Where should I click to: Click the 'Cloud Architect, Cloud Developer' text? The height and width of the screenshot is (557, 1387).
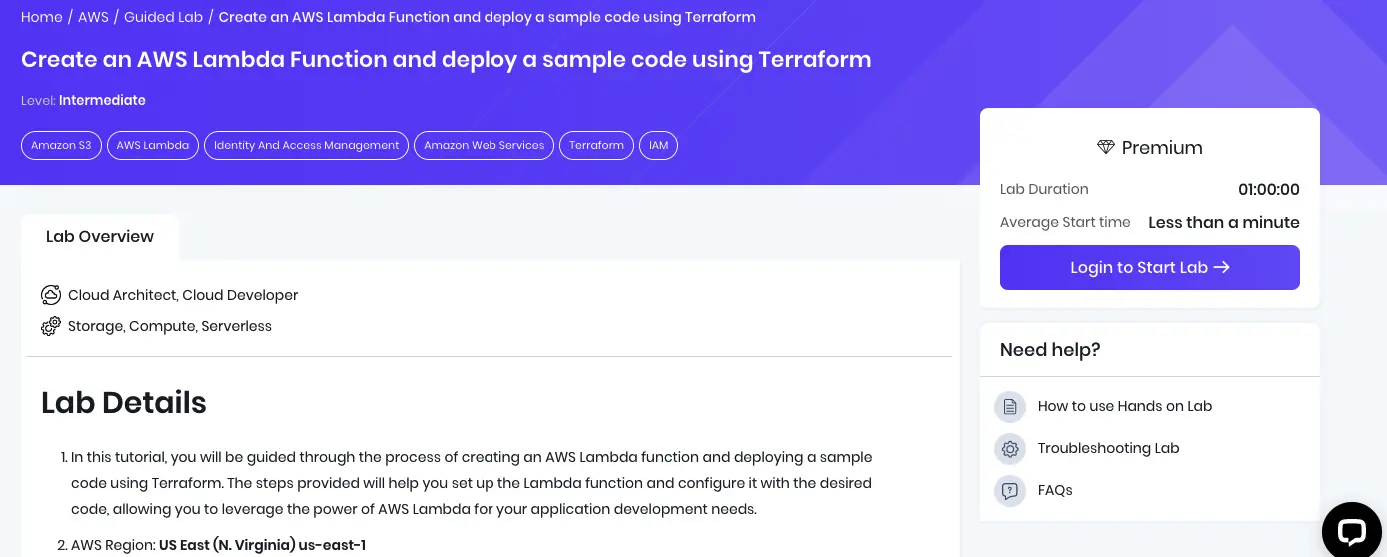pyautogui.click(x=183, y=295)
